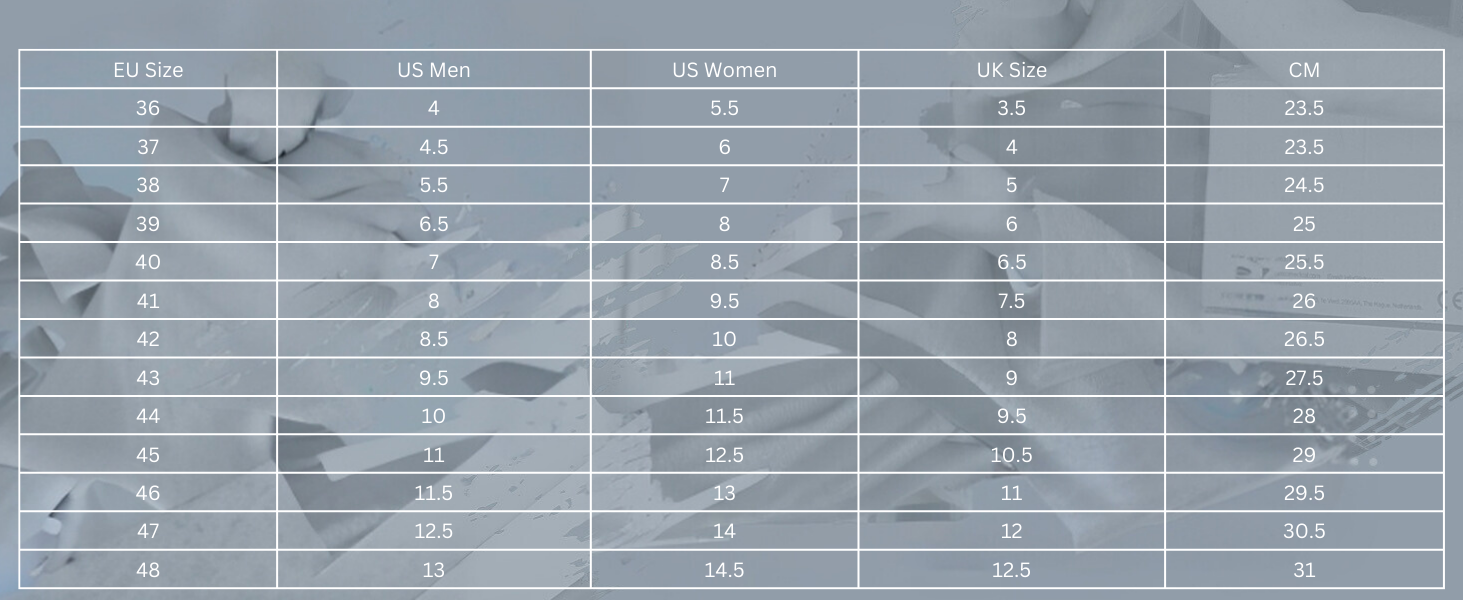Screen dimensions: 1464x600
Task: Click CM value 24.5
Action: pyautogui.click(x=1304, y=185)
